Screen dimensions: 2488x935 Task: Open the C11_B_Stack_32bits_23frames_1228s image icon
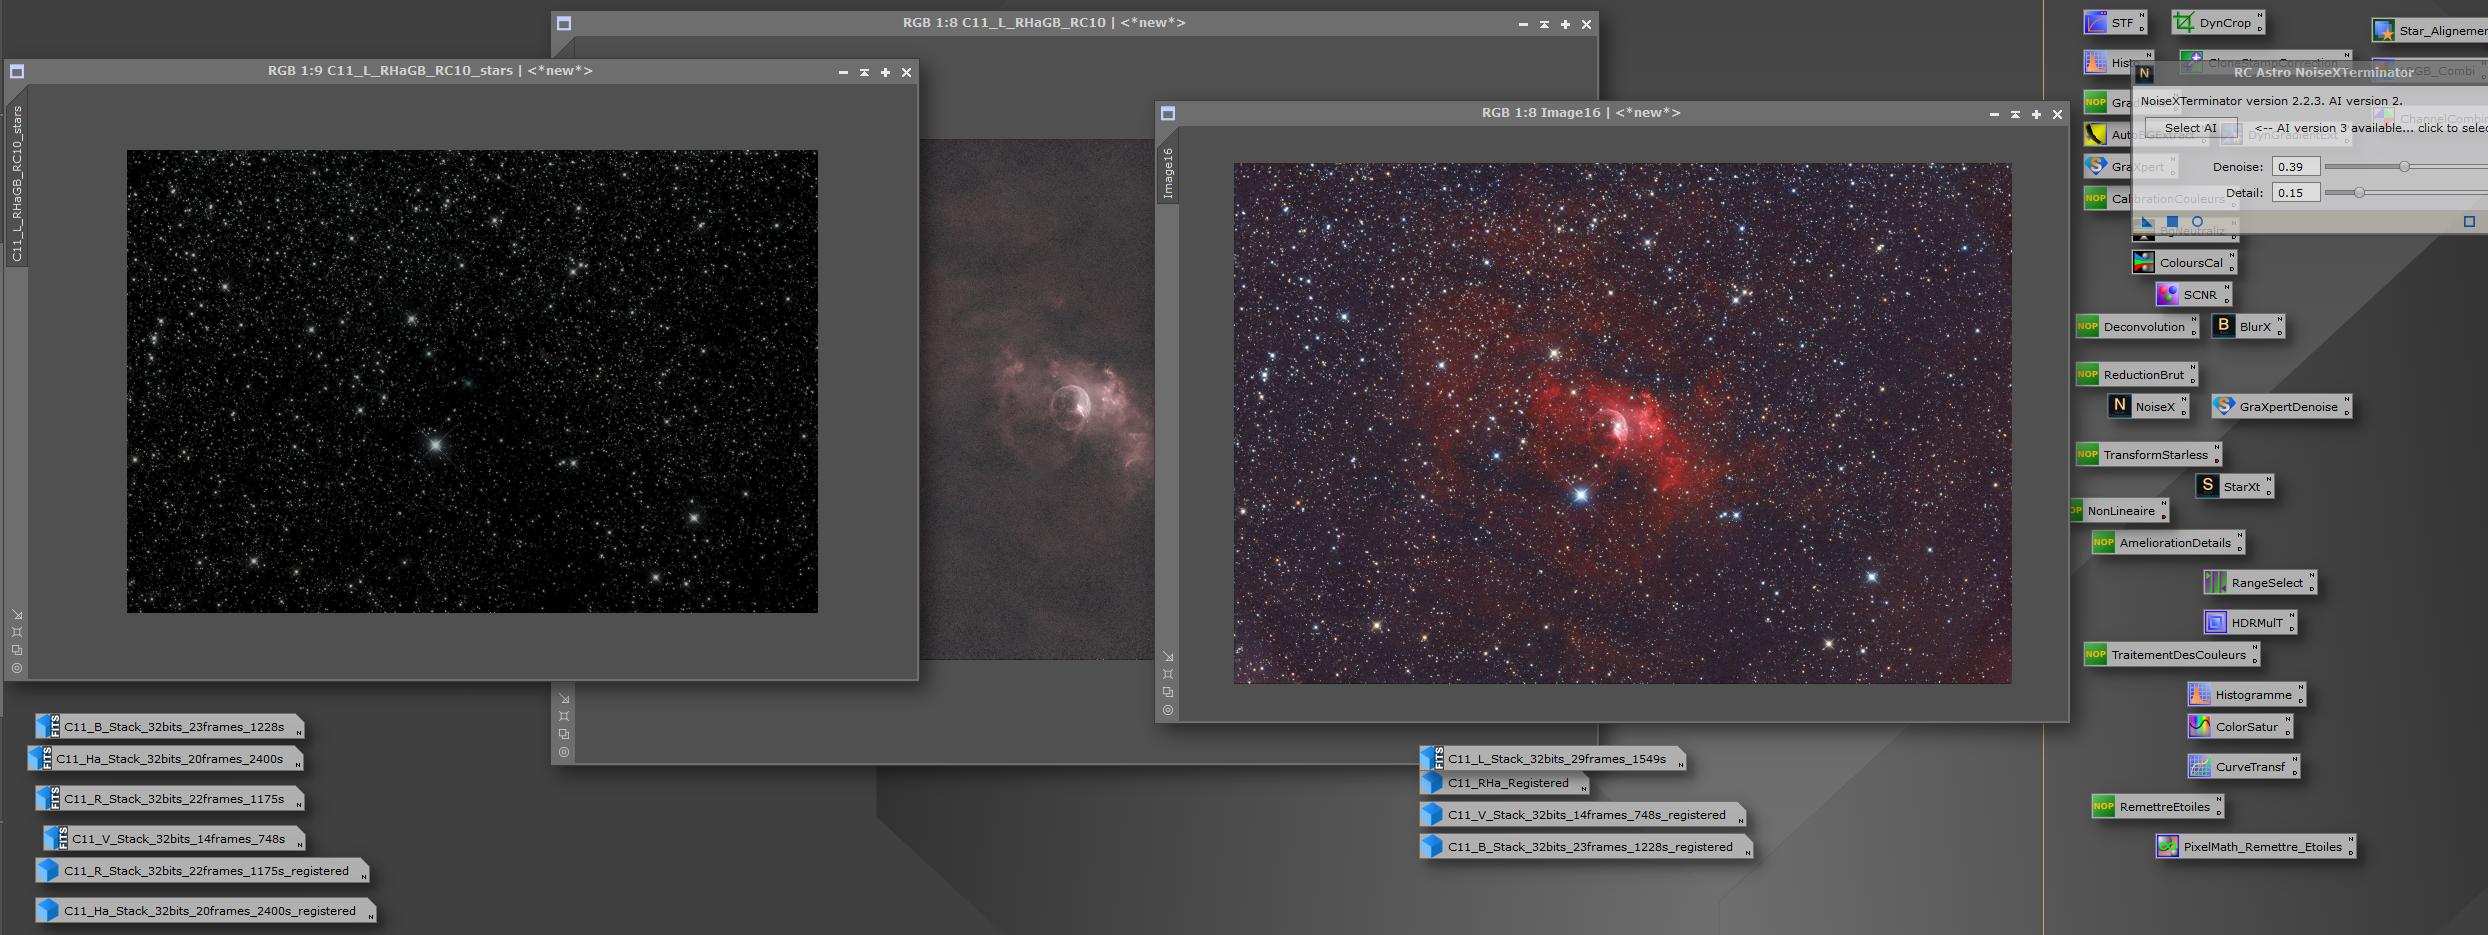168,727
